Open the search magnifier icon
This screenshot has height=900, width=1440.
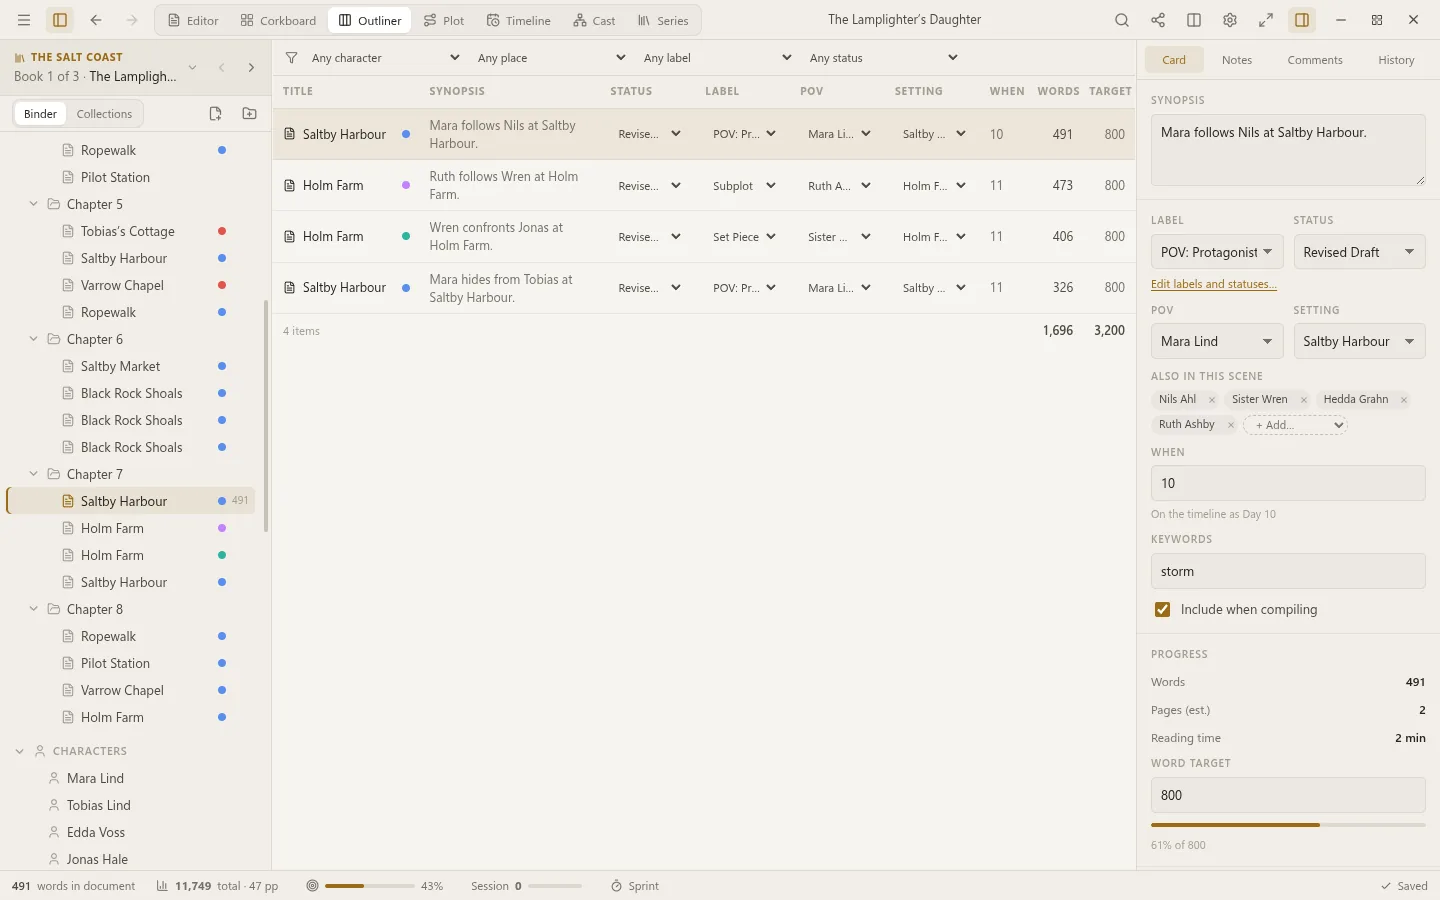pos(1122,20)
